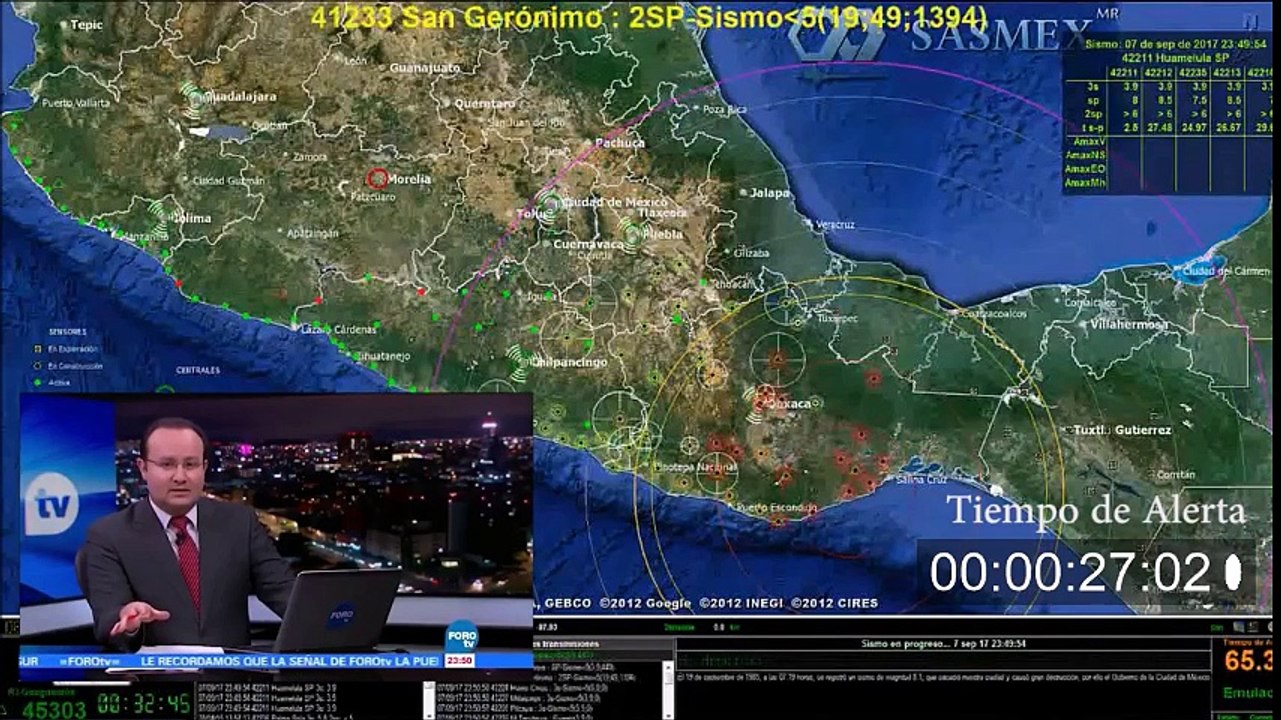This screenshot has width=1281, height=720.
Task: Select the AmaxEO row label
Action: click(1085, 169)
